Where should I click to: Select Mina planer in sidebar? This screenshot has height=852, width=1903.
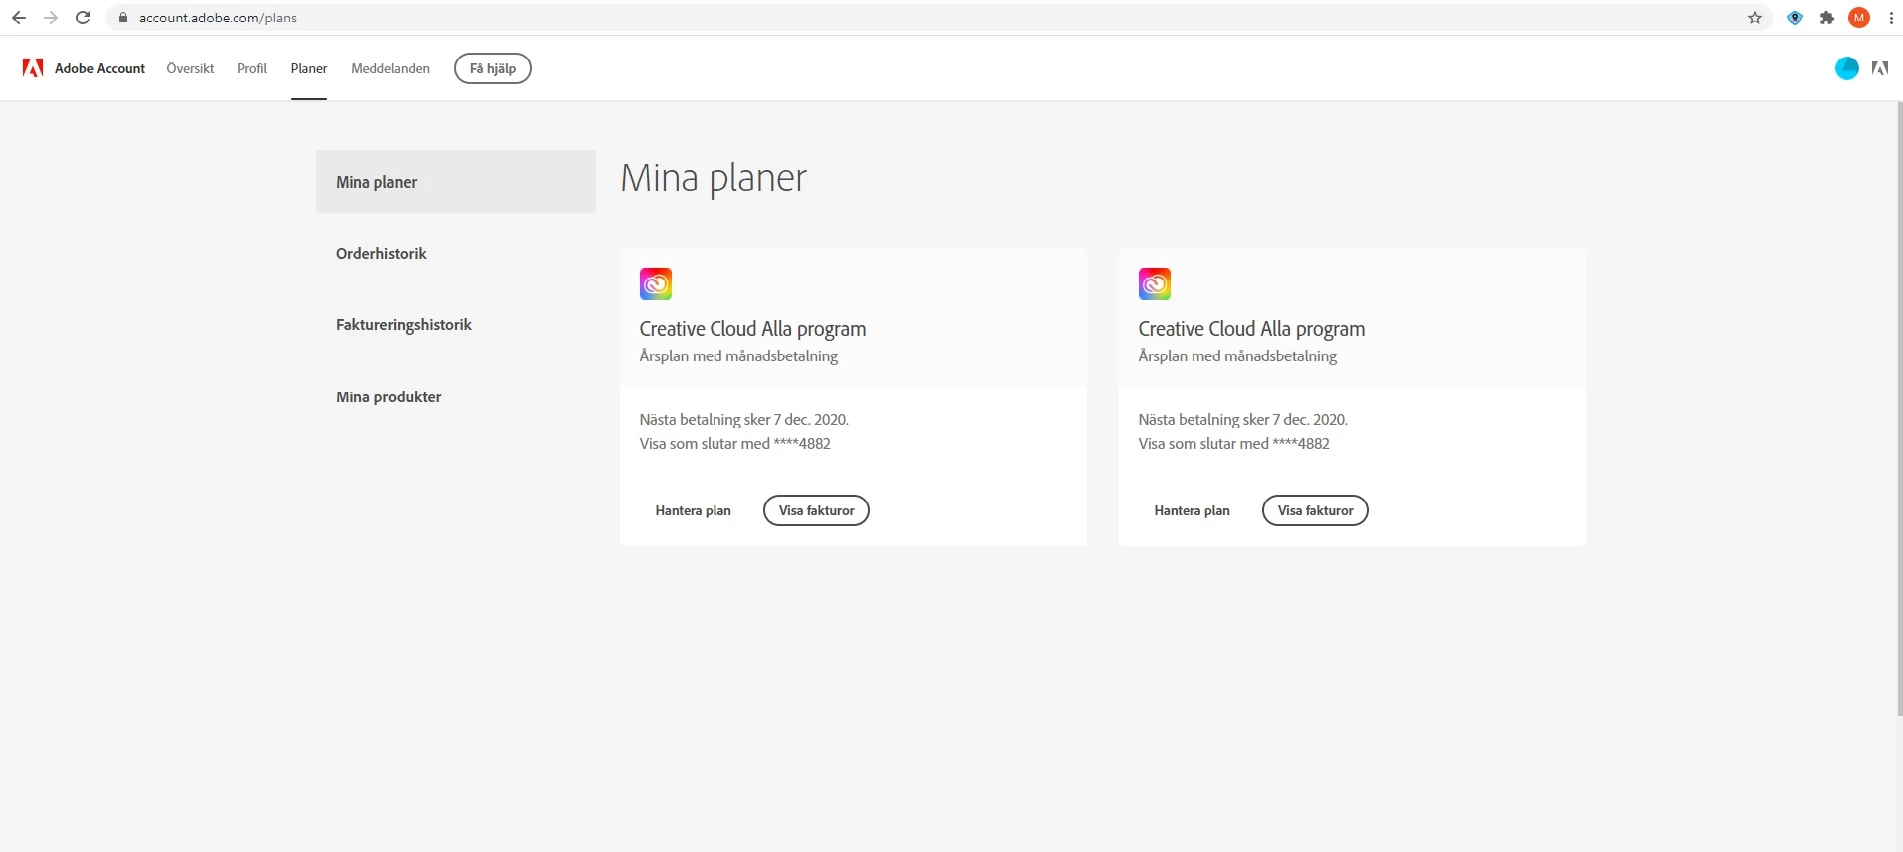coord(456,181)
